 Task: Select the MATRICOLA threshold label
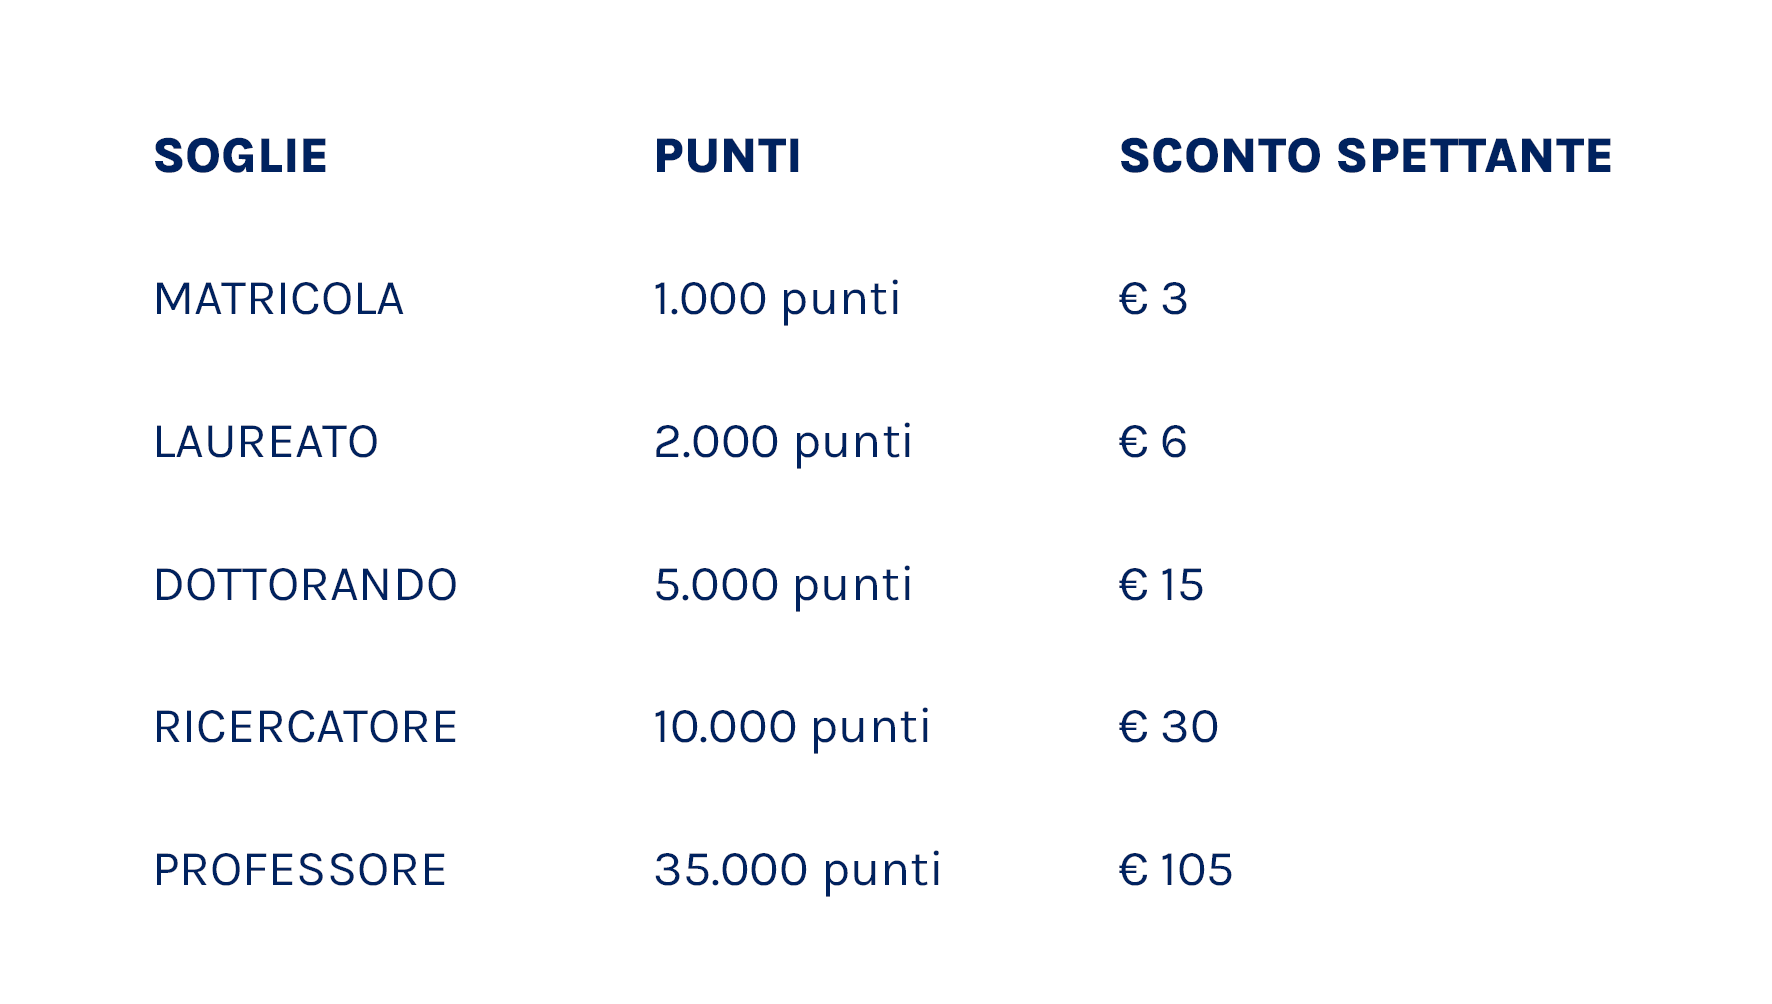(278, 299)
